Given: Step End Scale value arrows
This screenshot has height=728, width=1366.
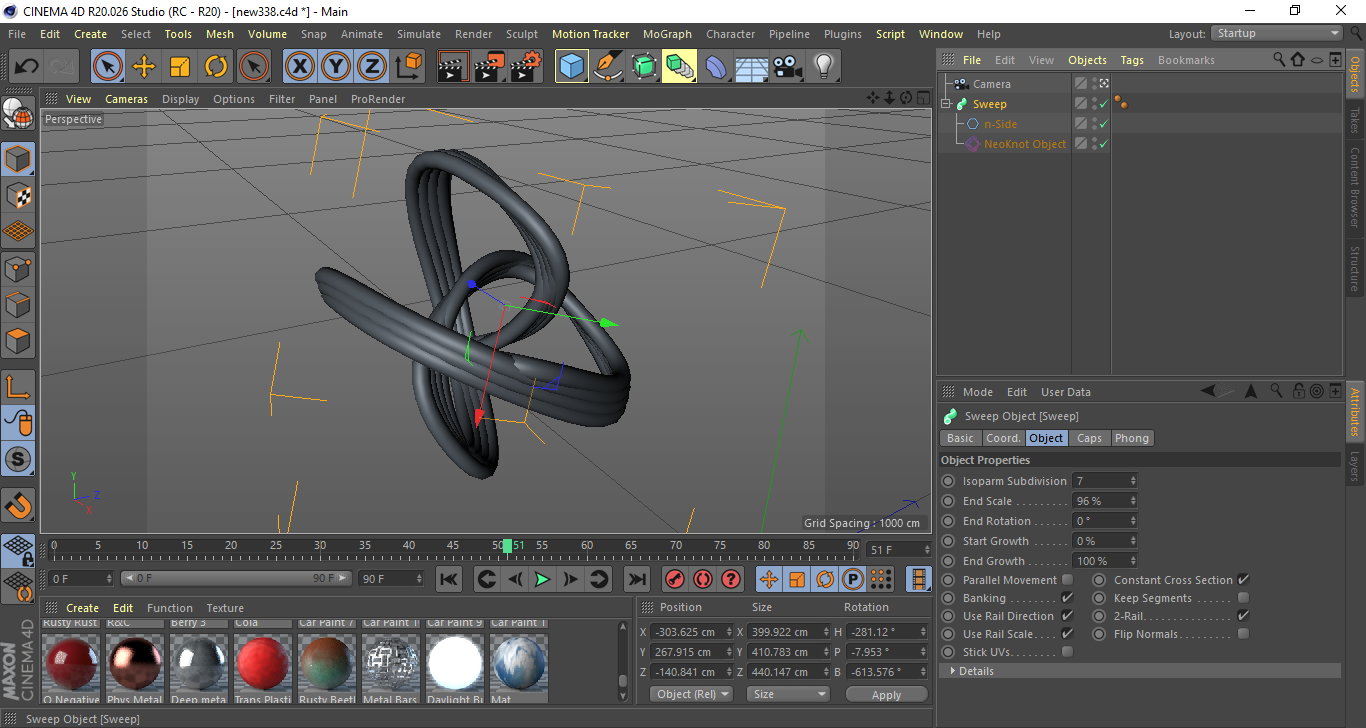Looking at the screenshot, I should tap(1133, 501).
